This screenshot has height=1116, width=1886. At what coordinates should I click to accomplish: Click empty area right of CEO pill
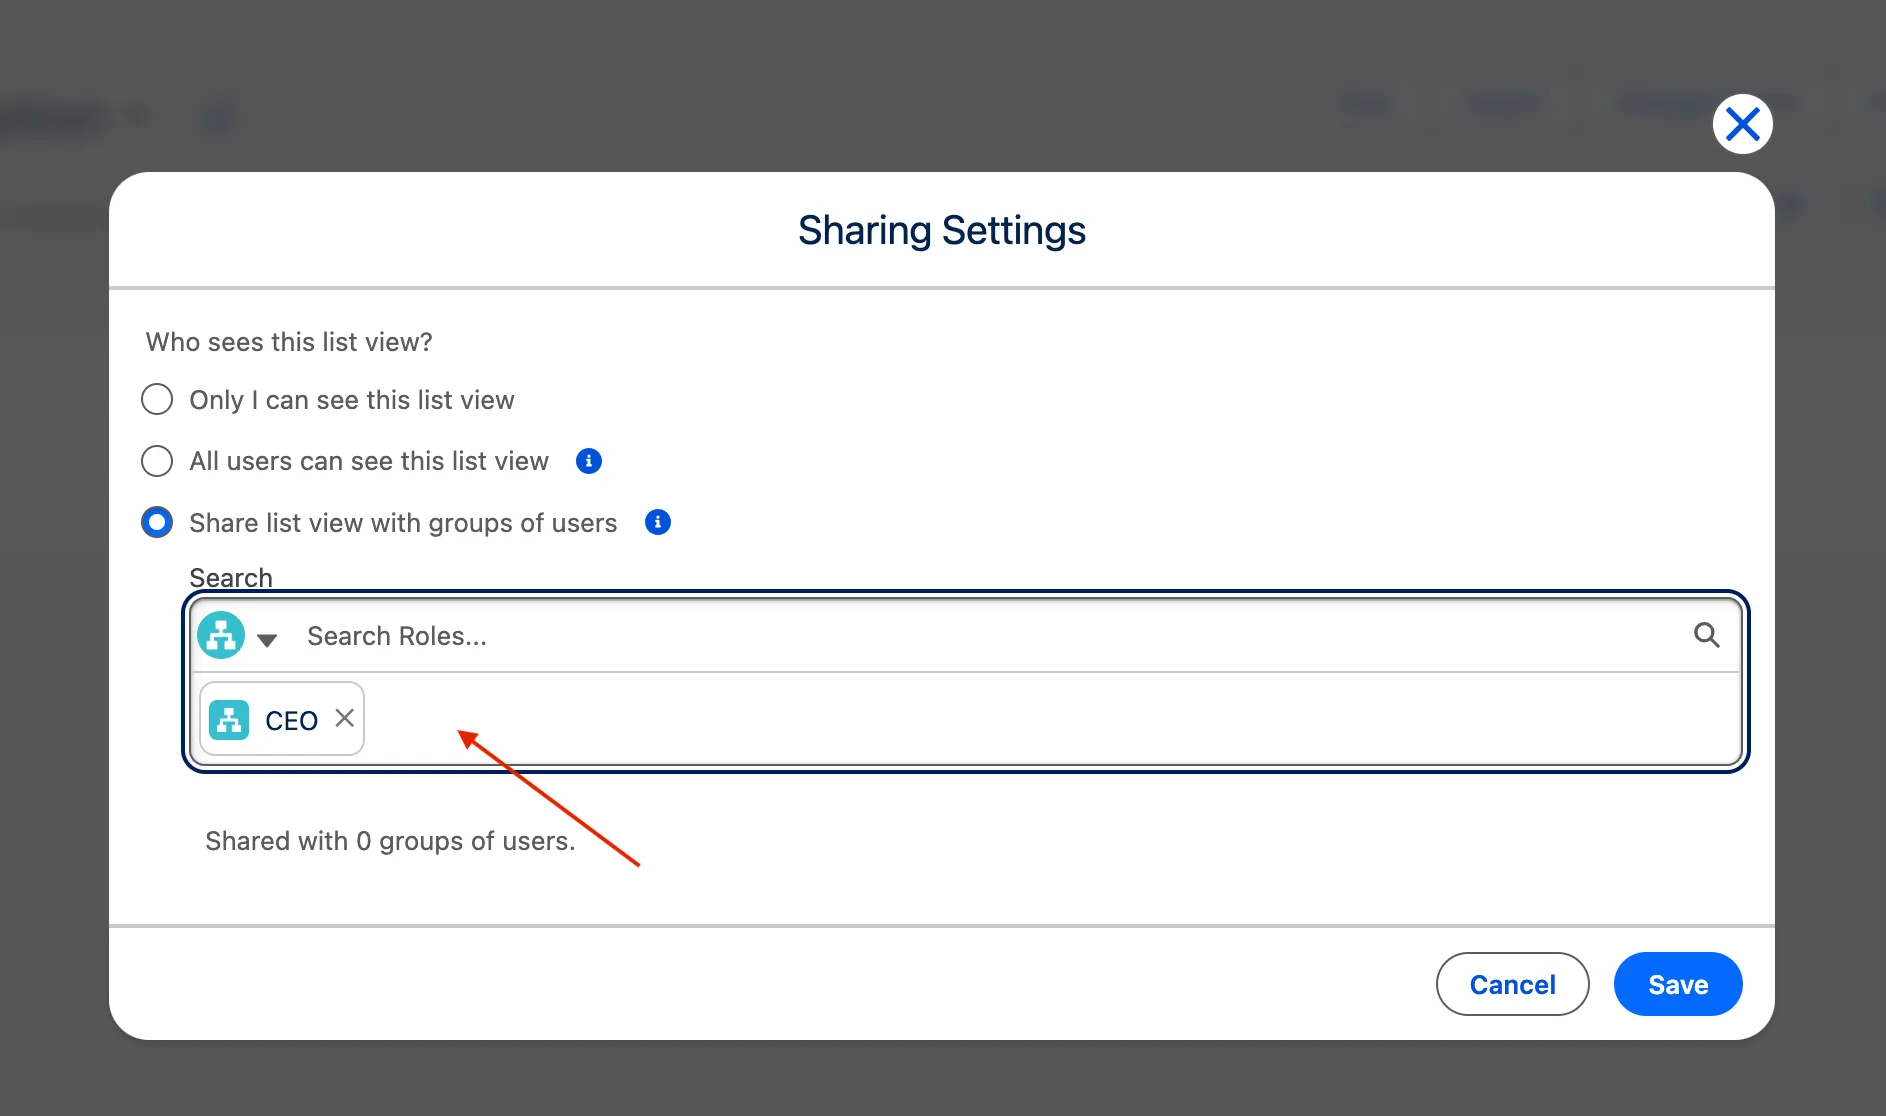[x=1000, y=719]
